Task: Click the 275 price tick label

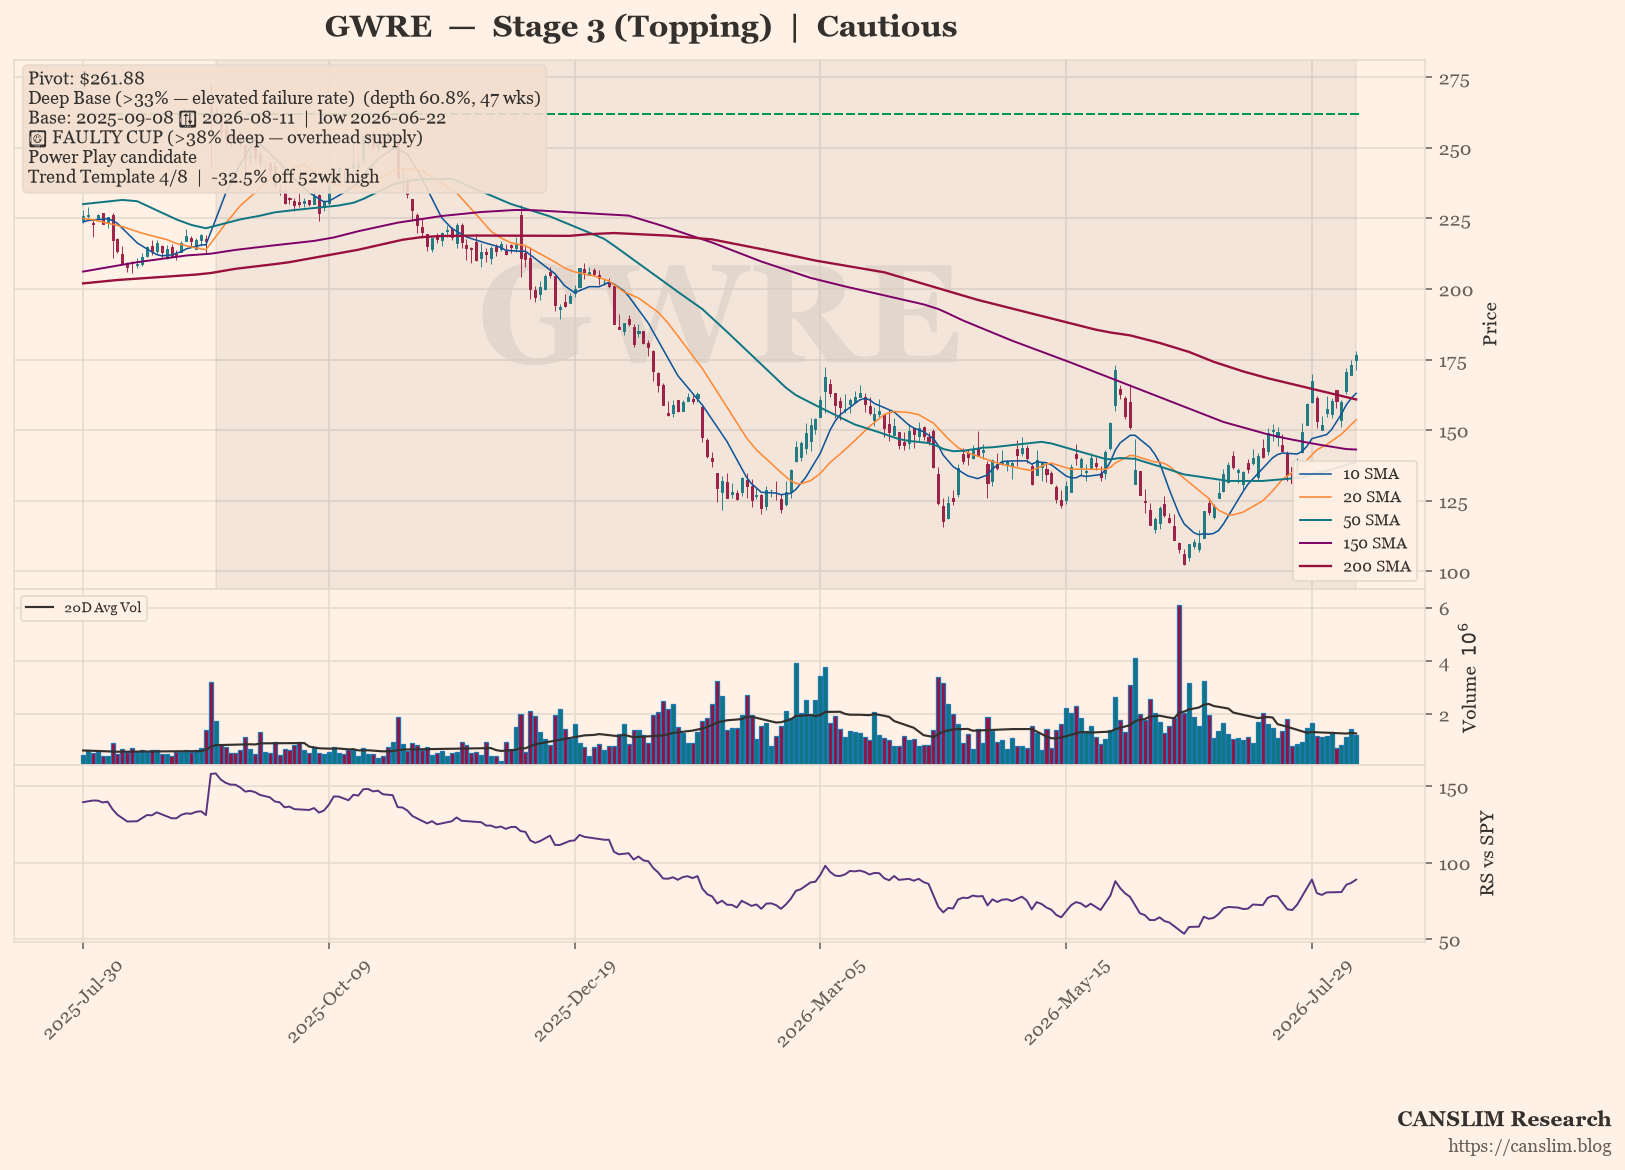Action: [x=1454, y=79]
